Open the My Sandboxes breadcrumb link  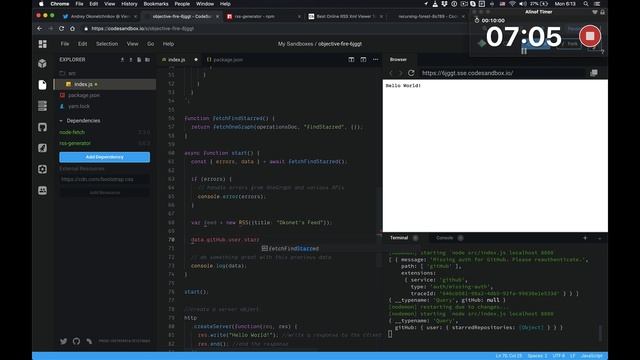pos(296,44)
